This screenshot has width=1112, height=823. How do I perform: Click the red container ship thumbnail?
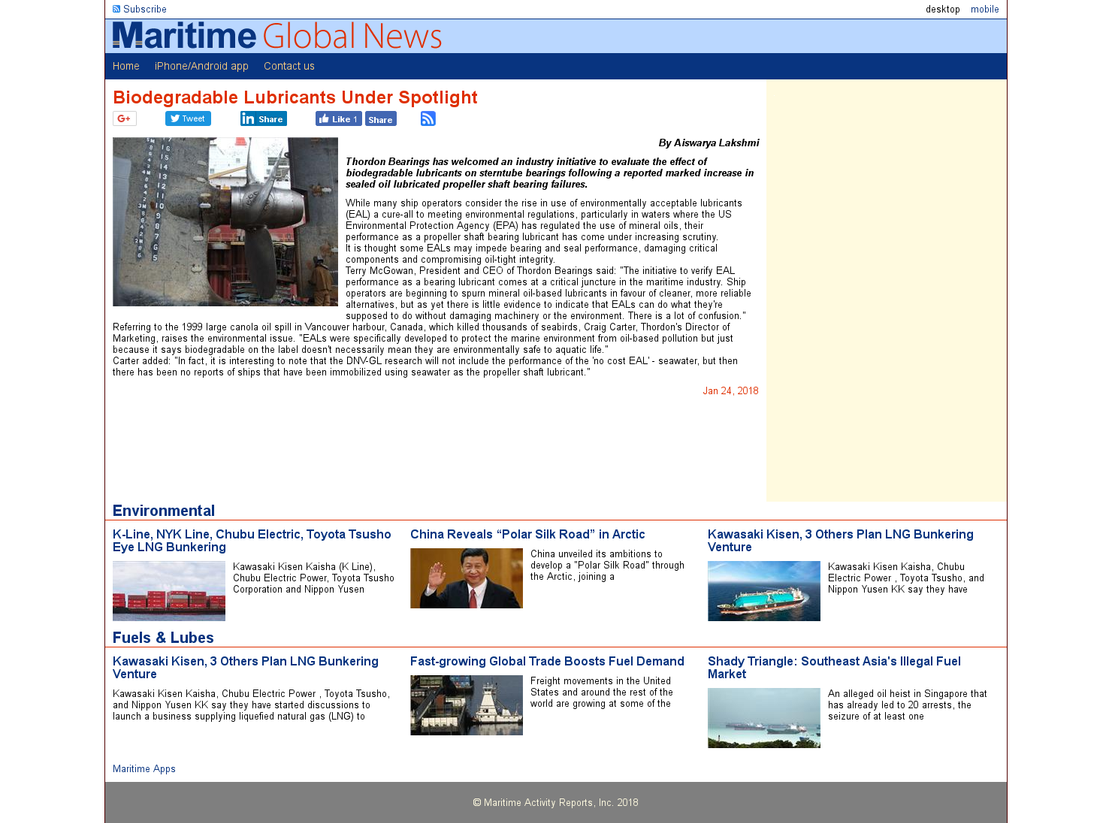pyautogui.click(x=169, y=591)
